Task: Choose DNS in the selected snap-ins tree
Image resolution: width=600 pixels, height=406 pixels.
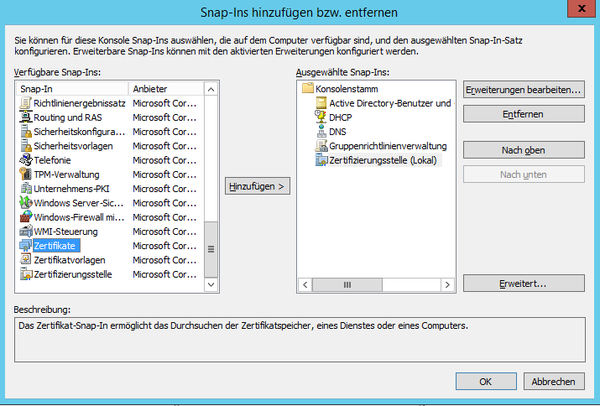Action: (x=341, y=131)
